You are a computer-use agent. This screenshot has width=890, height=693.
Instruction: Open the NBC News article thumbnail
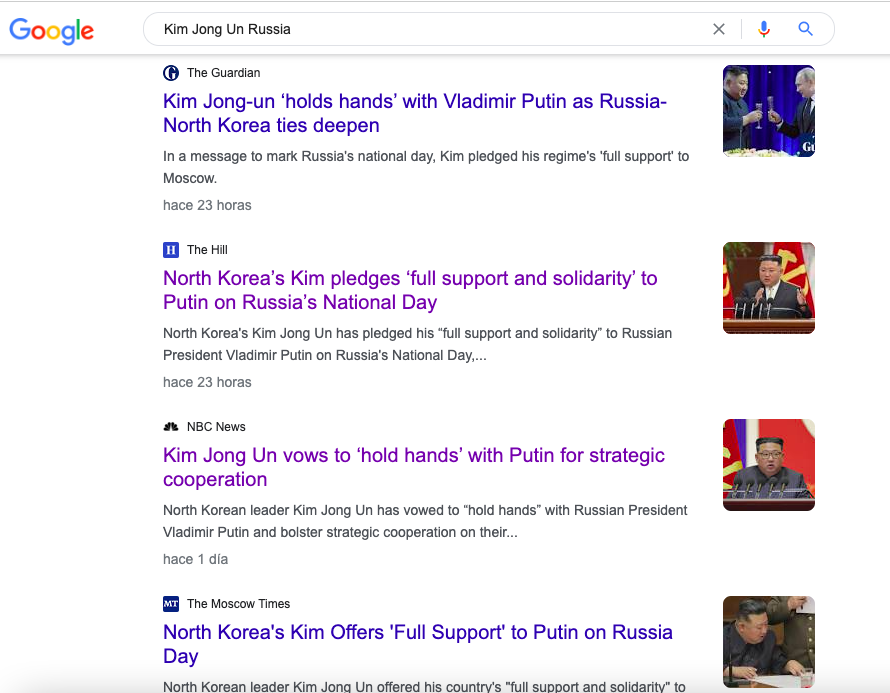[x=769, y=465]
